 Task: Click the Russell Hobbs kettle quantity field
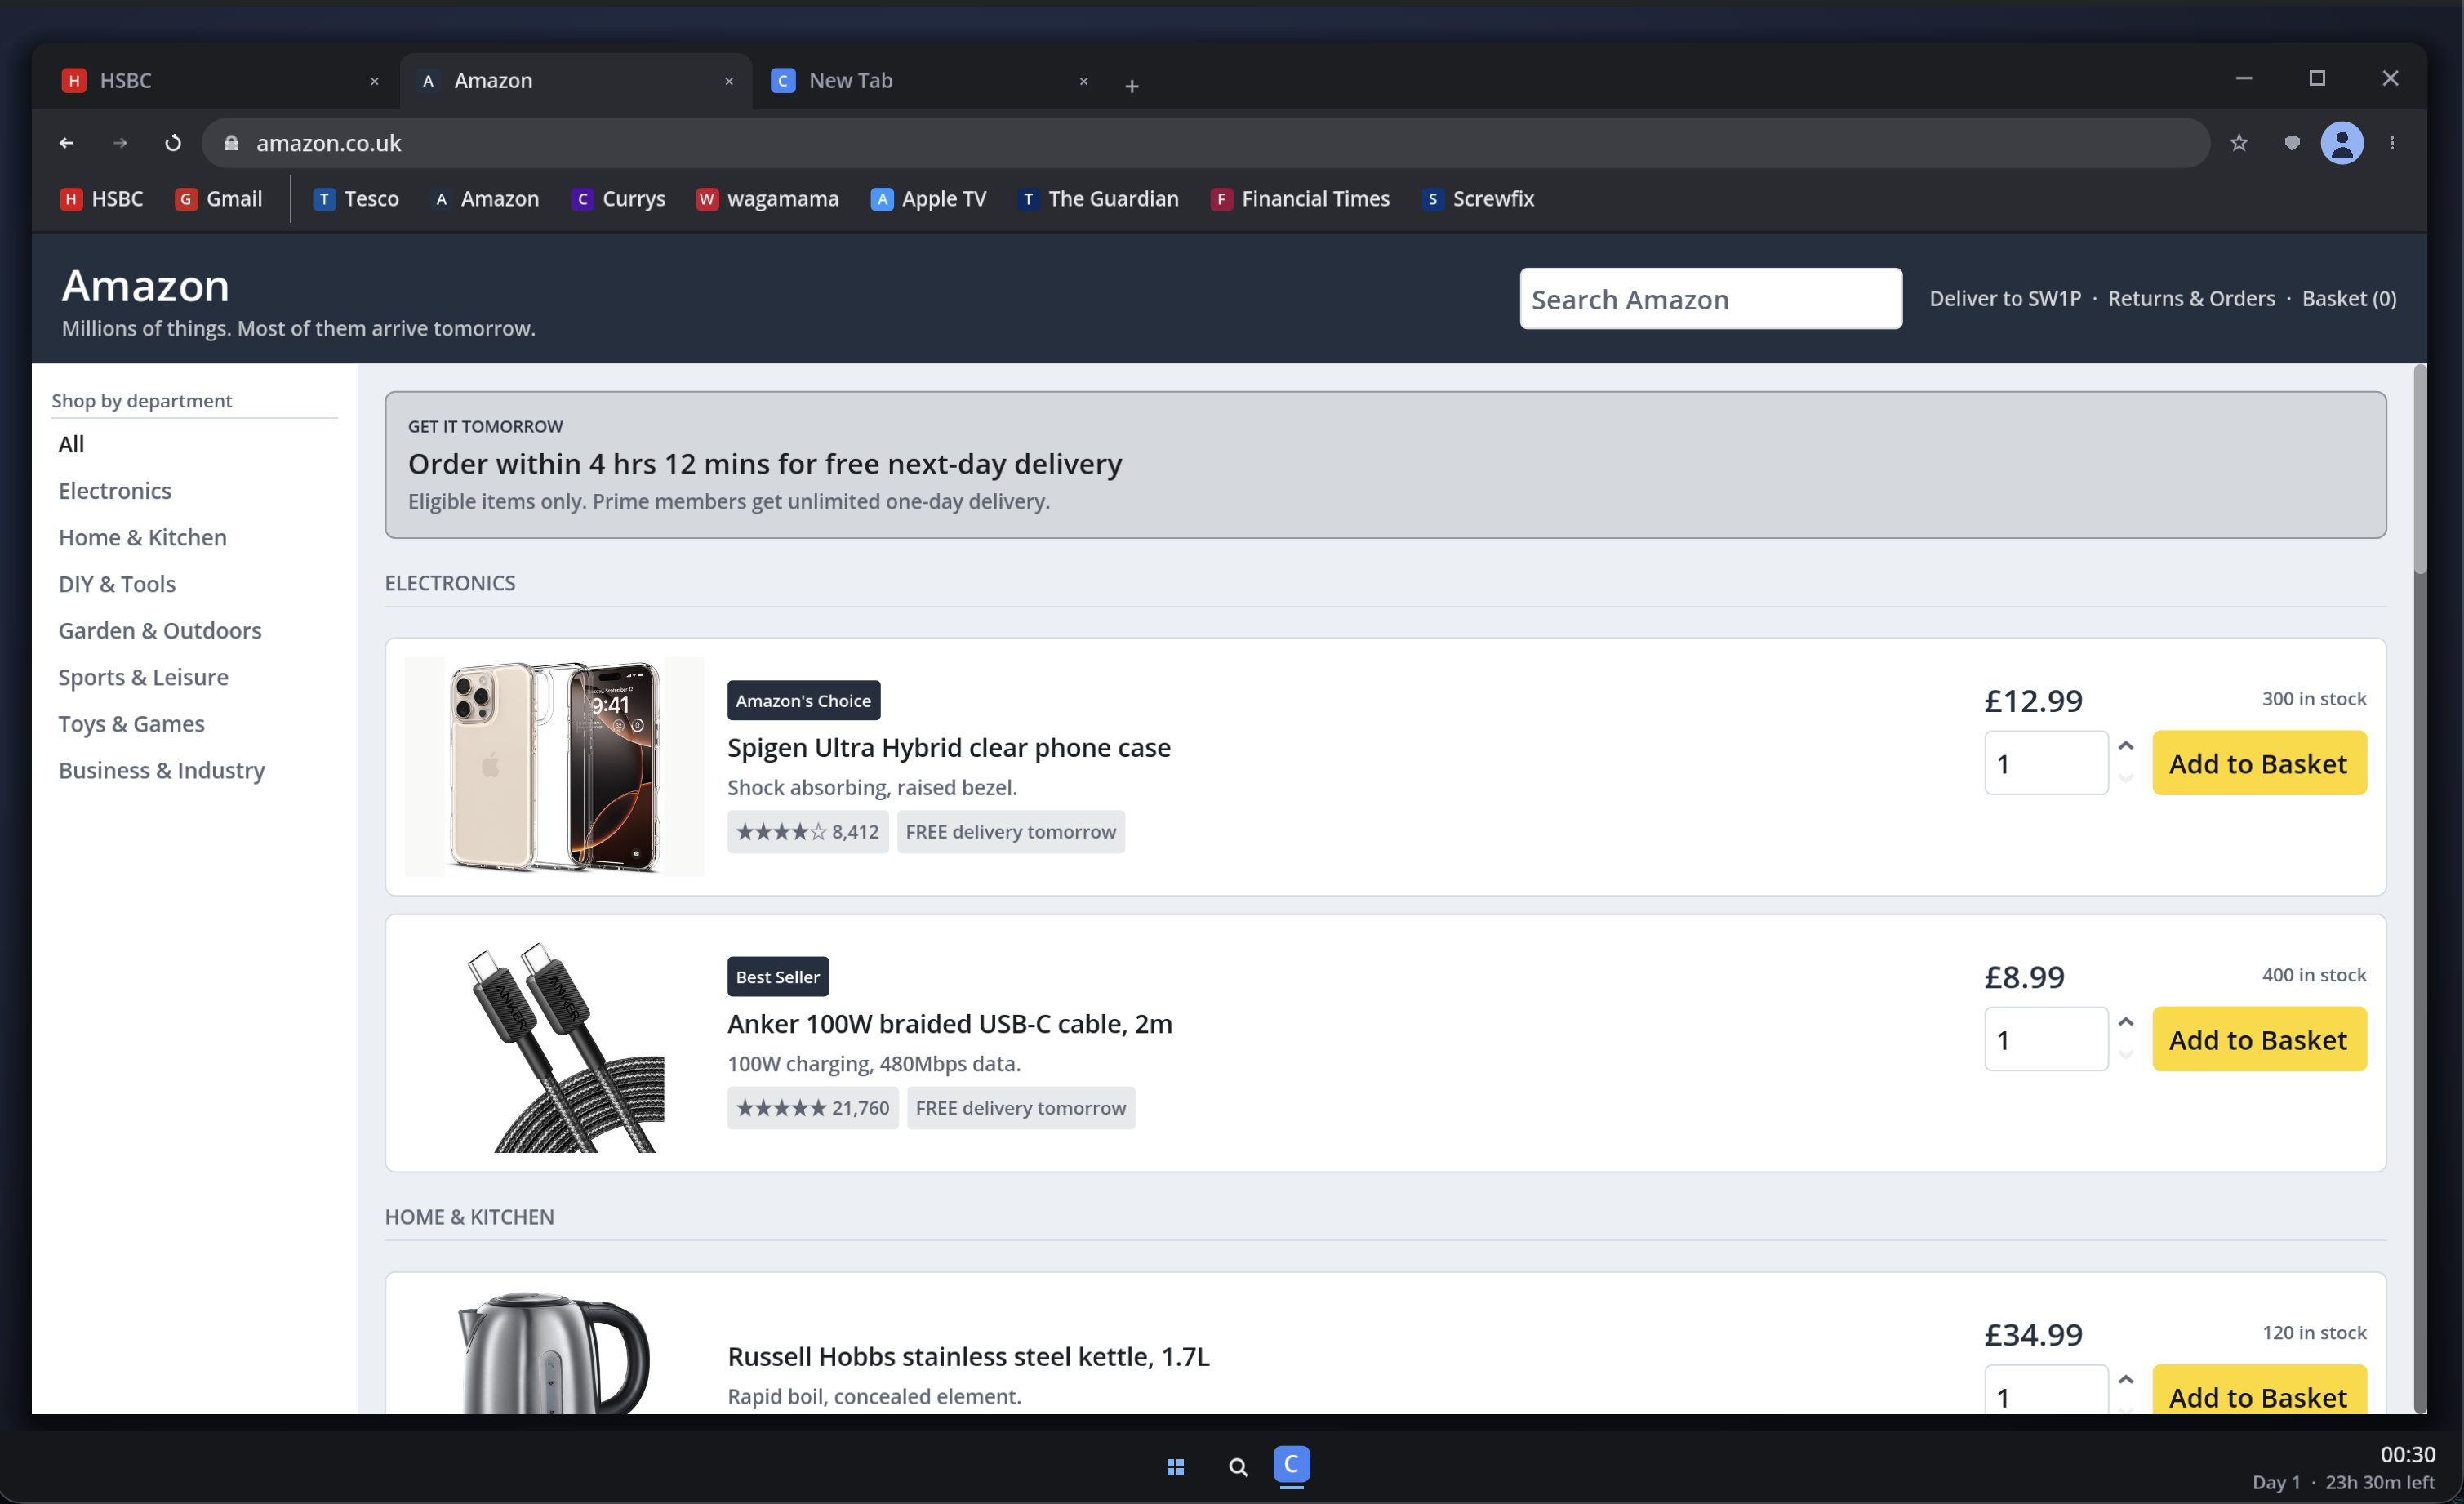tap(2045, 1390)
